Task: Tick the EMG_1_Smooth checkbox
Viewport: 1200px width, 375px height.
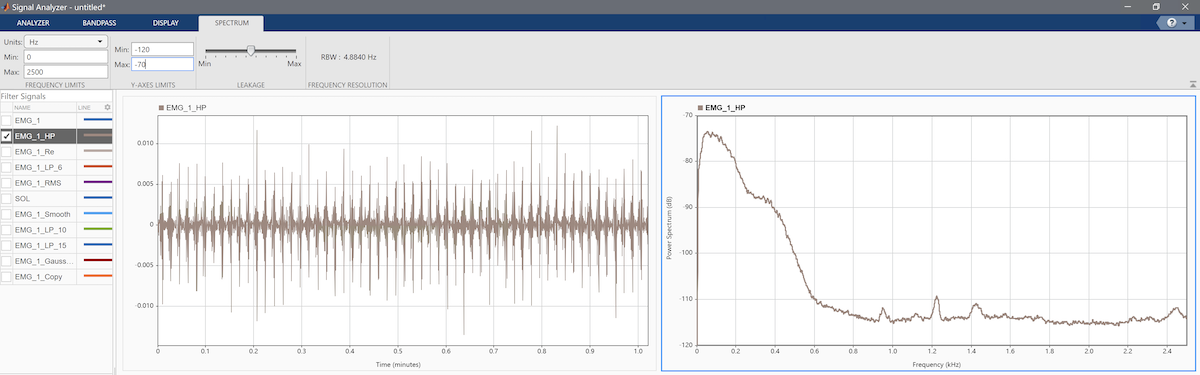Action: click(x=7, y=214)
